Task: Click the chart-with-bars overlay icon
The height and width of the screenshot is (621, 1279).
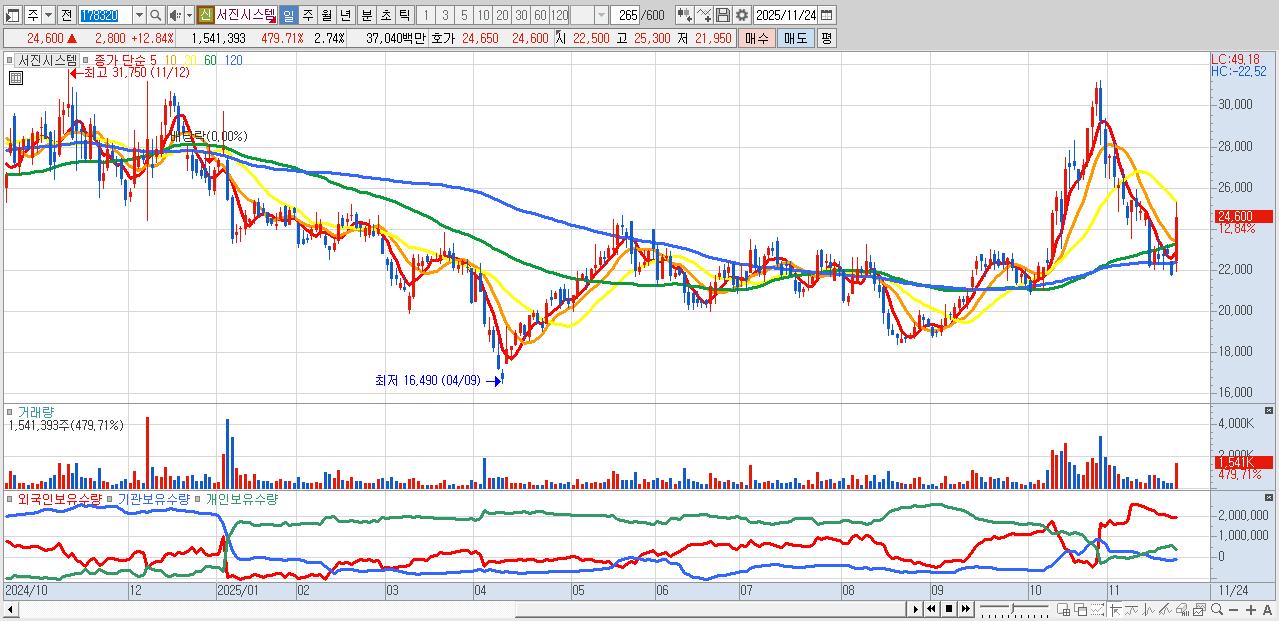Action: pyautogui.click(x=1182, y=609)
